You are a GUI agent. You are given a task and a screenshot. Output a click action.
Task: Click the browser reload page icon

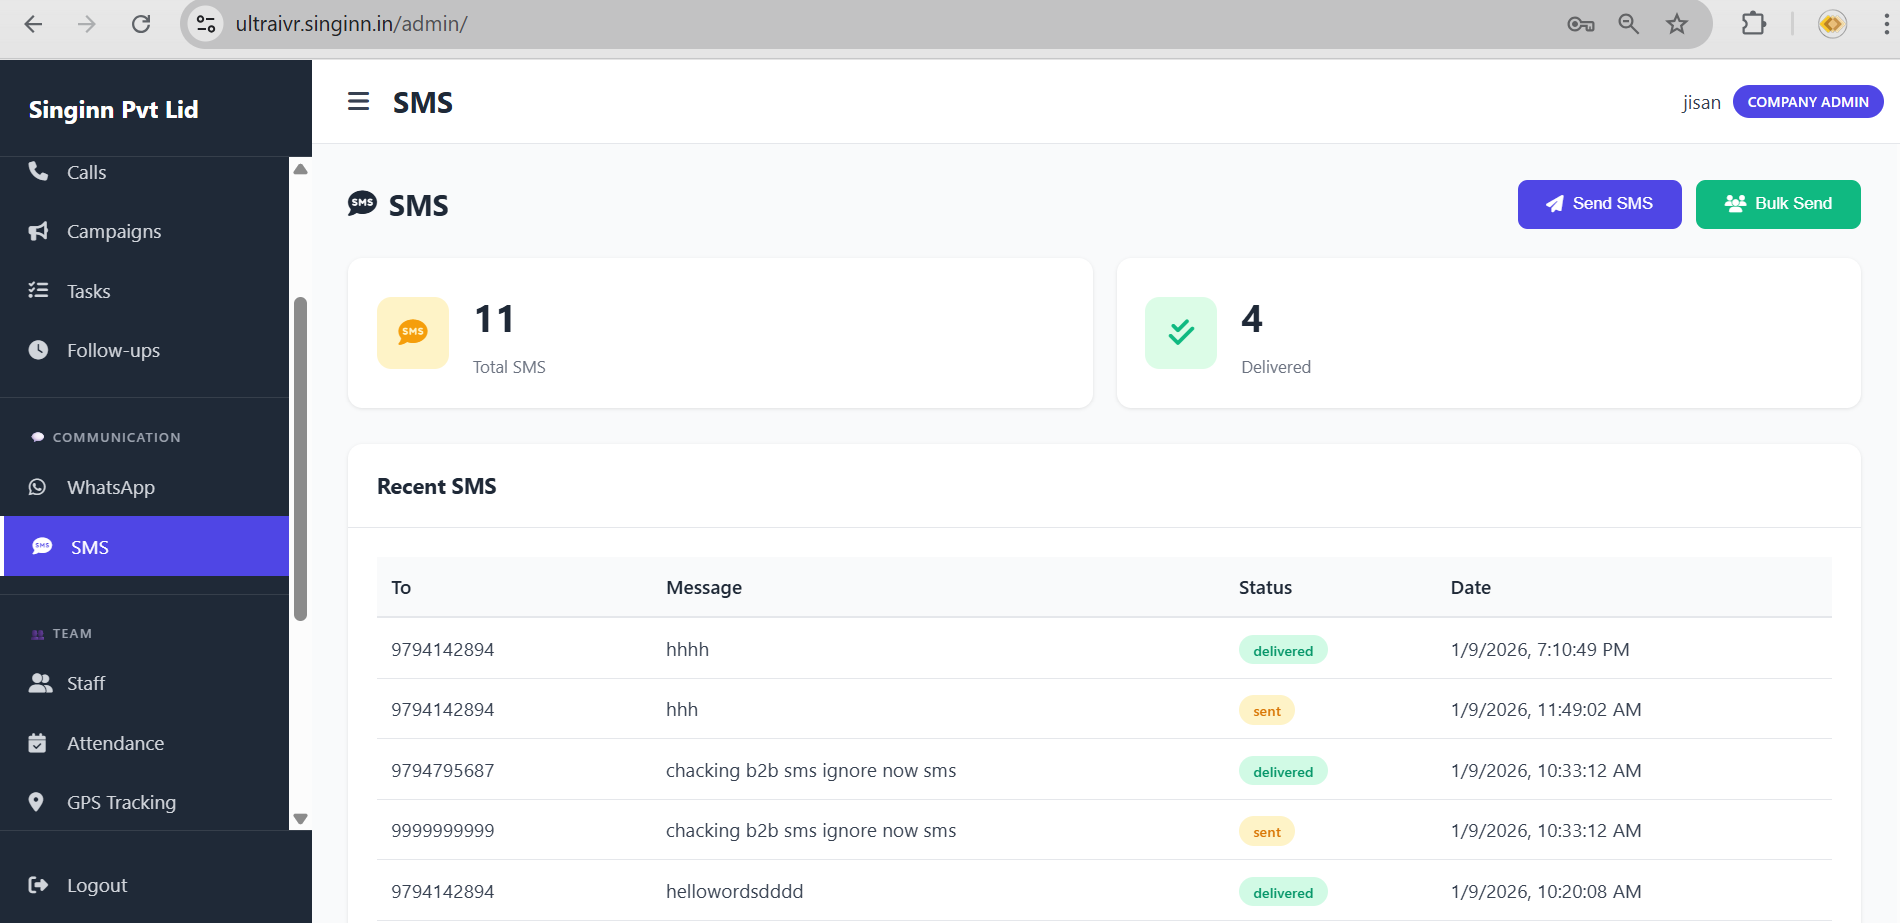point(141,24)
